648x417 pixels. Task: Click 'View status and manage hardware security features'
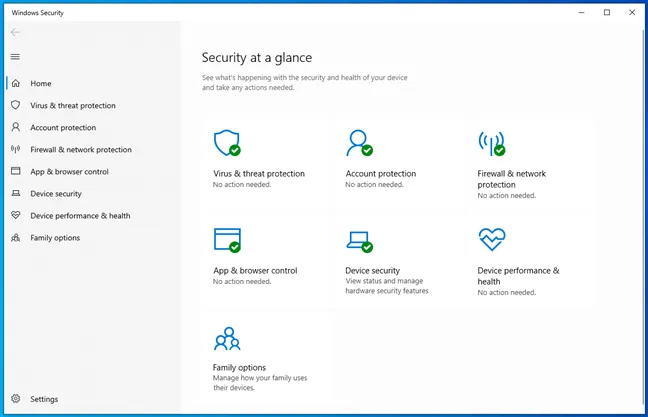click(x=387, y=286)
